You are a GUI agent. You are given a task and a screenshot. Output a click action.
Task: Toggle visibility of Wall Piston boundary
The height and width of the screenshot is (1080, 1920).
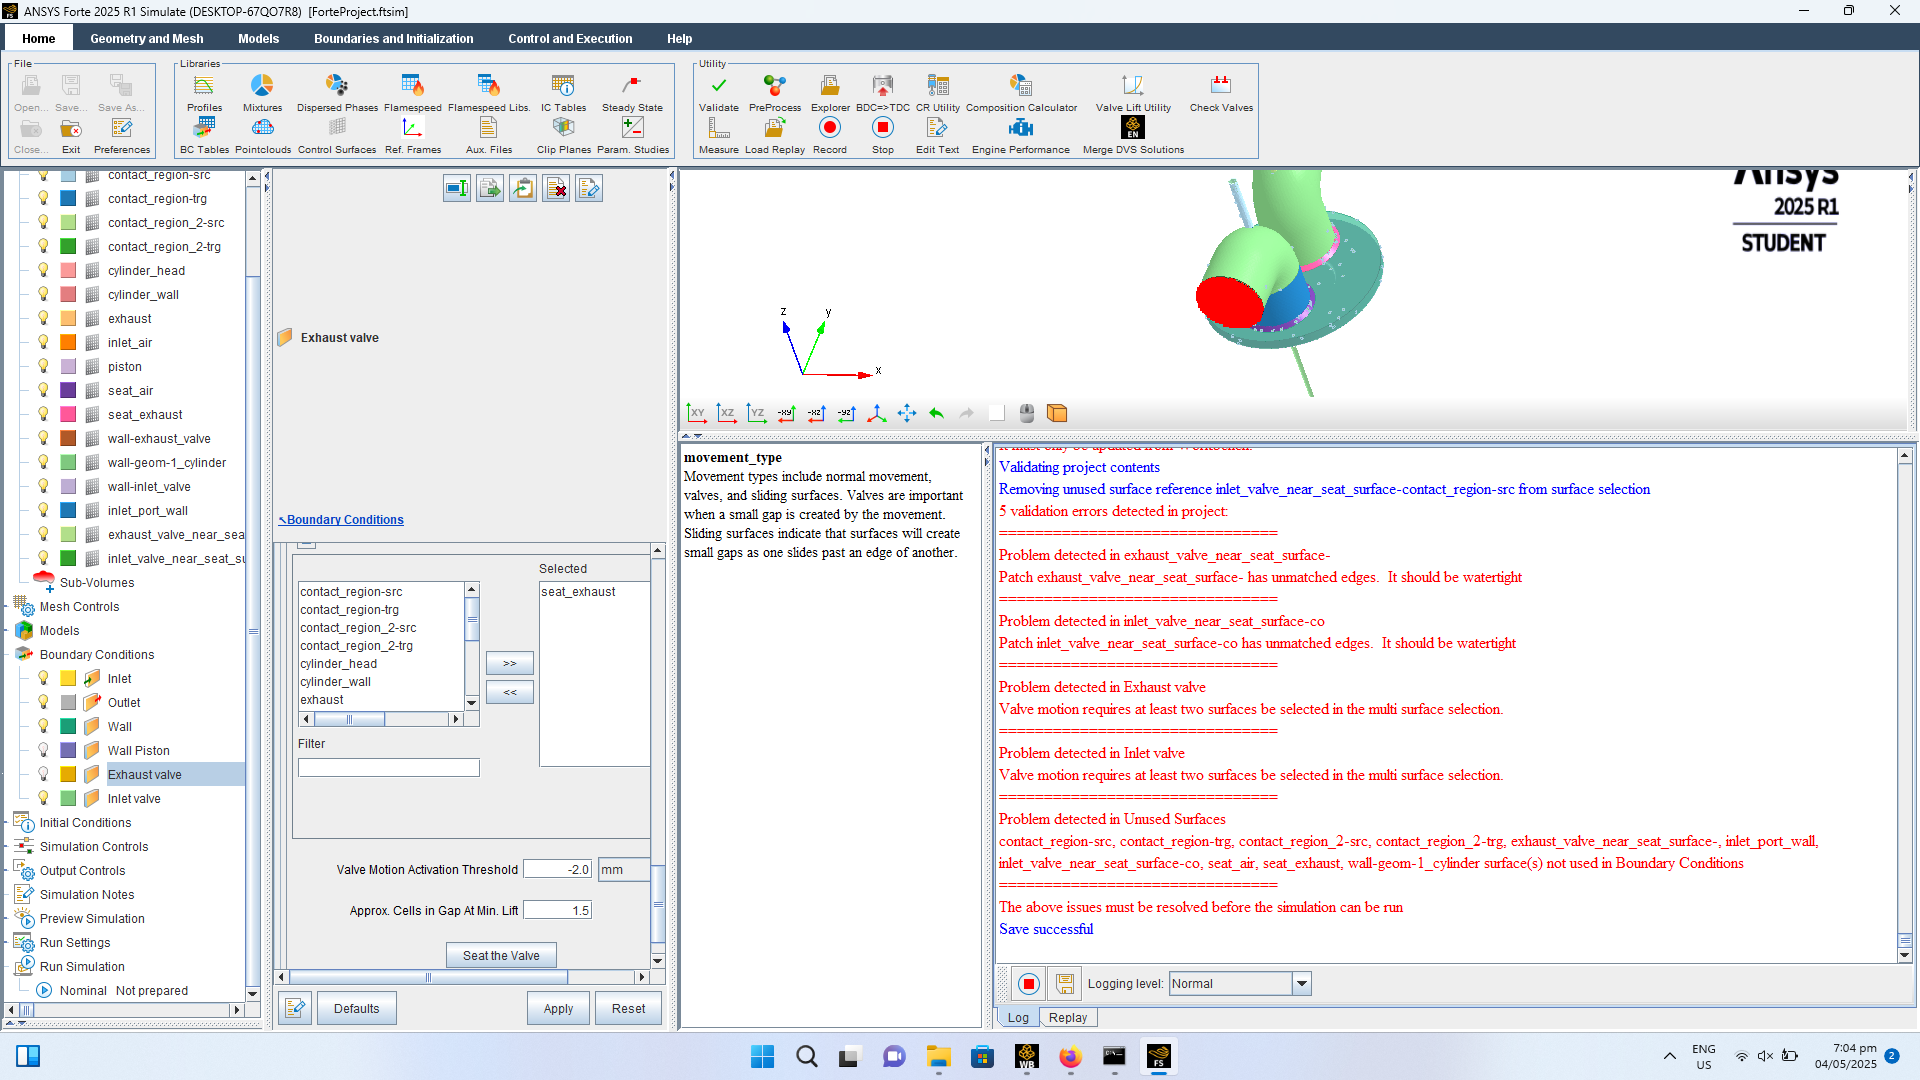pos(43,750)
